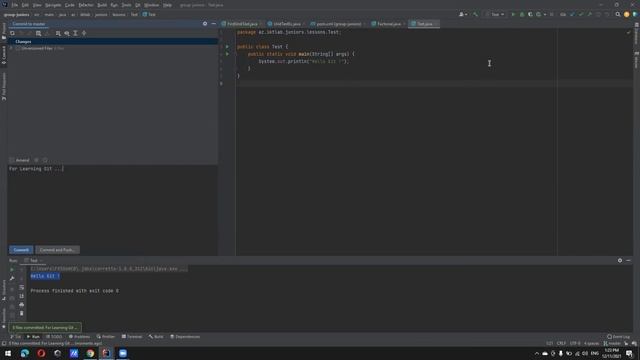This screenshot has width=640, height=360.
Task: Open the user account icon in toolbar
Action: click(x=463, y=14)
